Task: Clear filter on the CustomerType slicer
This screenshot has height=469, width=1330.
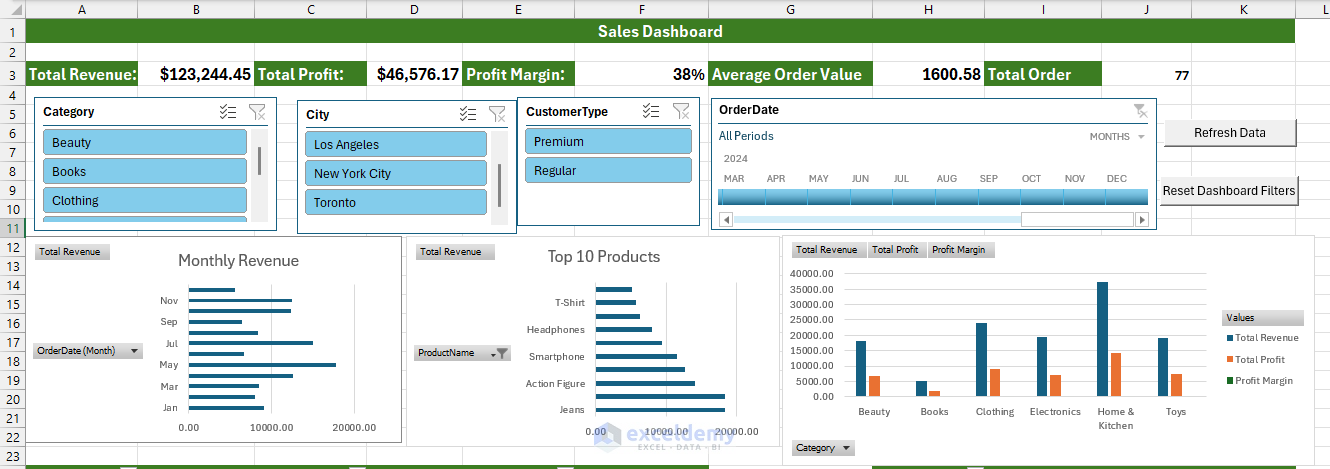Action: pos(681,111)
